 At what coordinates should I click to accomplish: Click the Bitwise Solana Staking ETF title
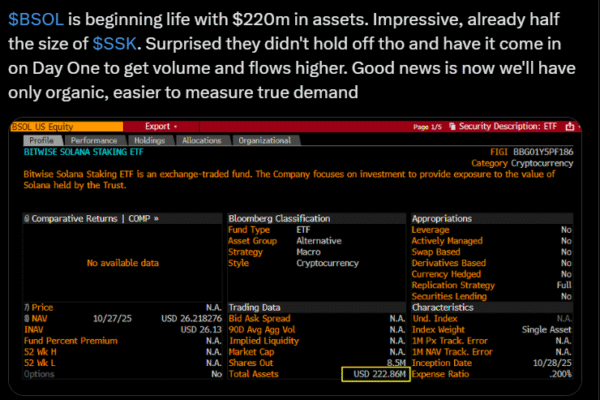click(x=79, y=152)
